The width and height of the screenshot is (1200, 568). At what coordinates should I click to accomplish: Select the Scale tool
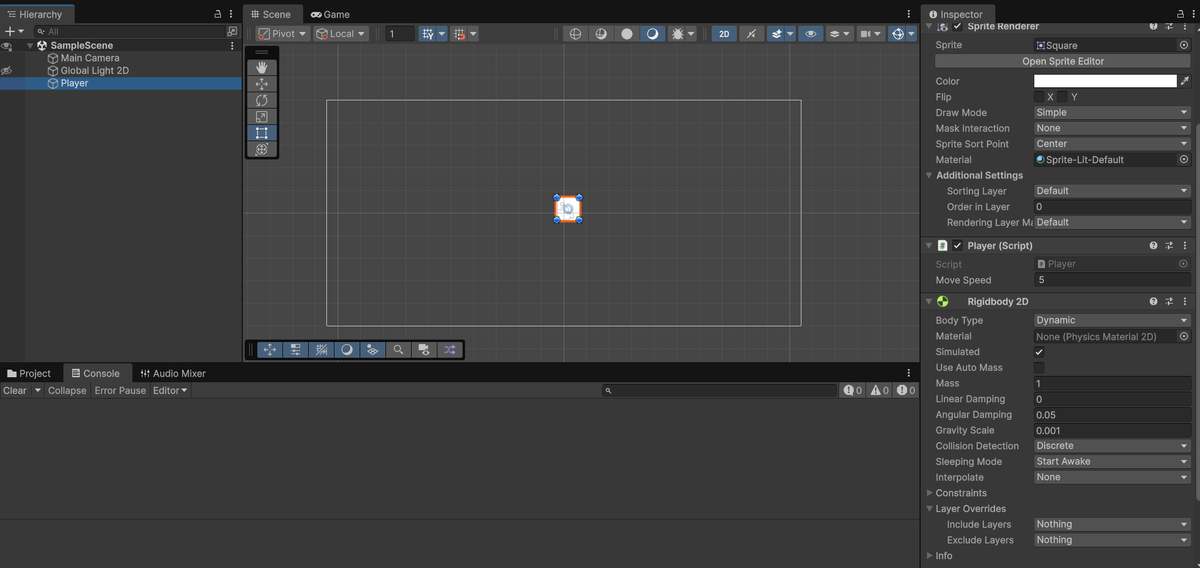click(x=262, y=116)
